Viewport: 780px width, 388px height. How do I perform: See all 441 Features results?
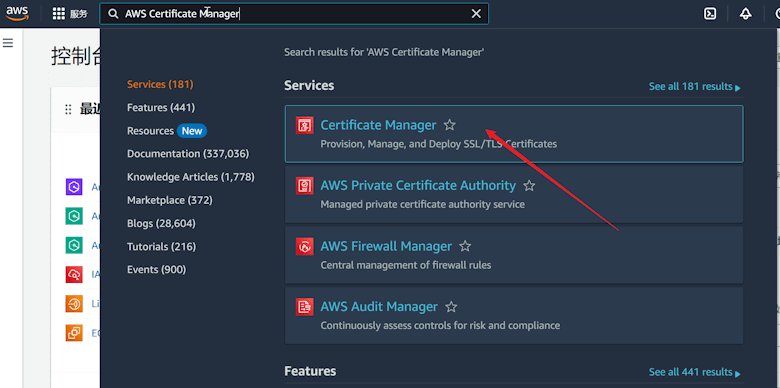pos(694,372)
